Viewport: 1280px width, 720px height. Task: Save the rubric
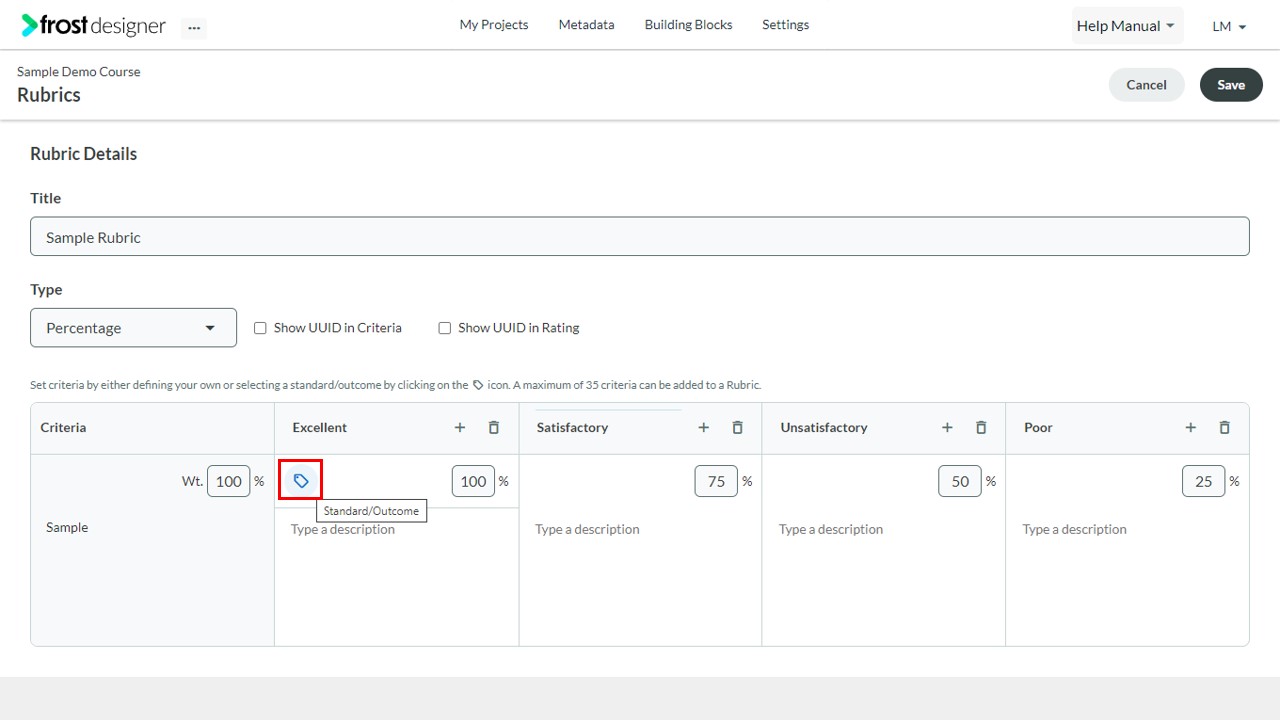pos(1231,85)
